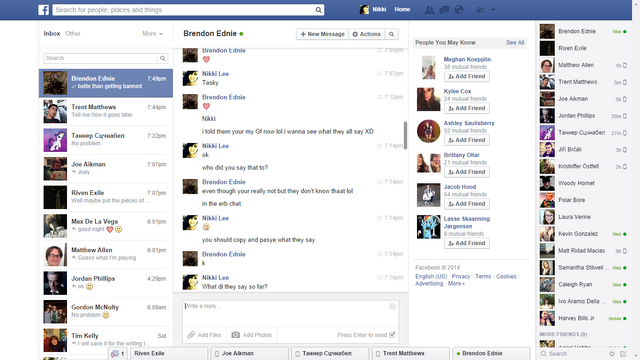Switch to the Other messages tab

[x=73, y=33]
